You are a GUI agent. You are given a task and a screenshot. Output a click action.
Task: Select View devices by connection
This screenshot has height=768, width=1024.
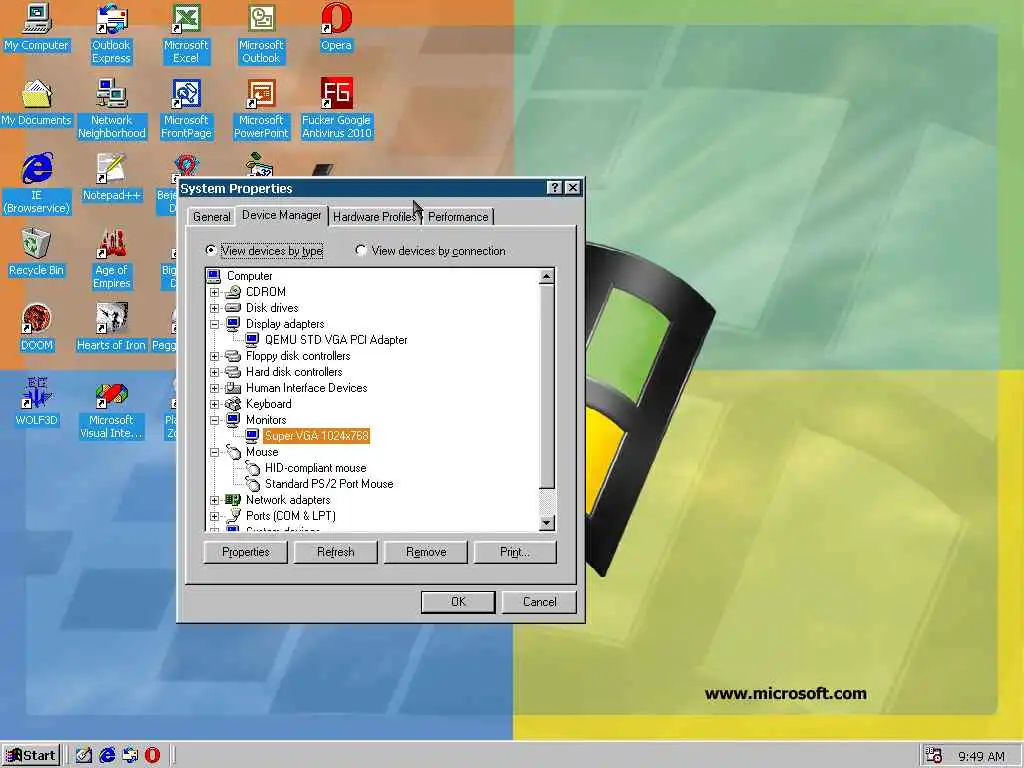coord(430,251)
